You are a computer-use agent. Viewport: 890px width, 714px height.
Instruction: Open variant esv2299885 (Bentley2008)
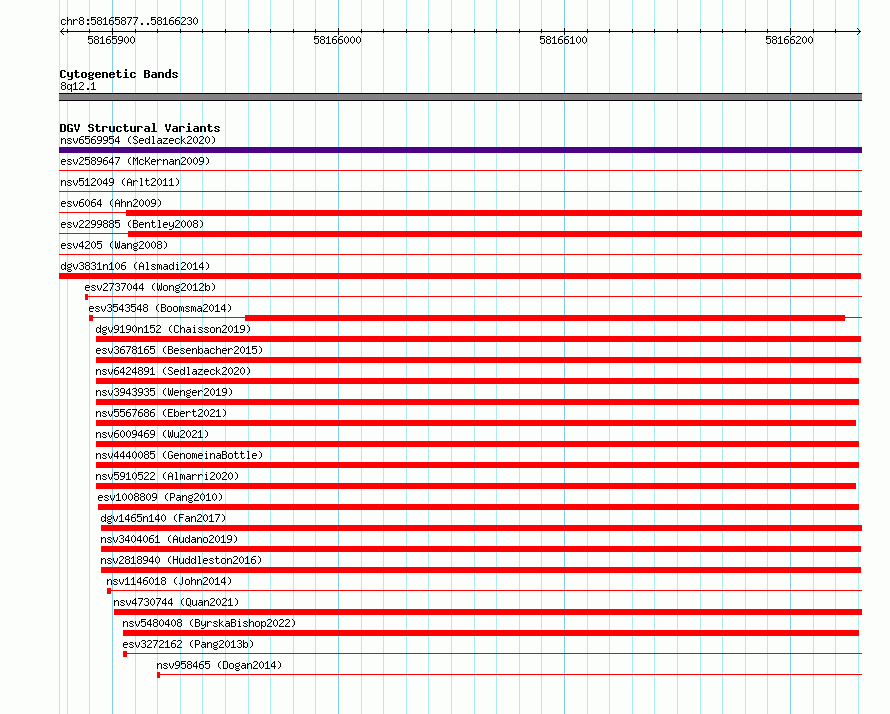pyautogui.click(x=132, y=224)
